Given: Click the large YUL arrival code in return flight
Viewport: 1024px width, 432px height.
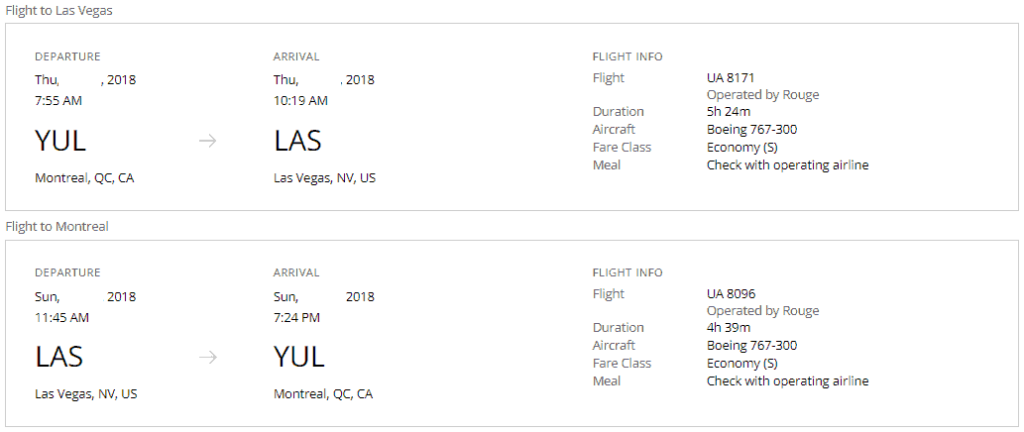Looking at the screenshot, I should pos(299,357).
